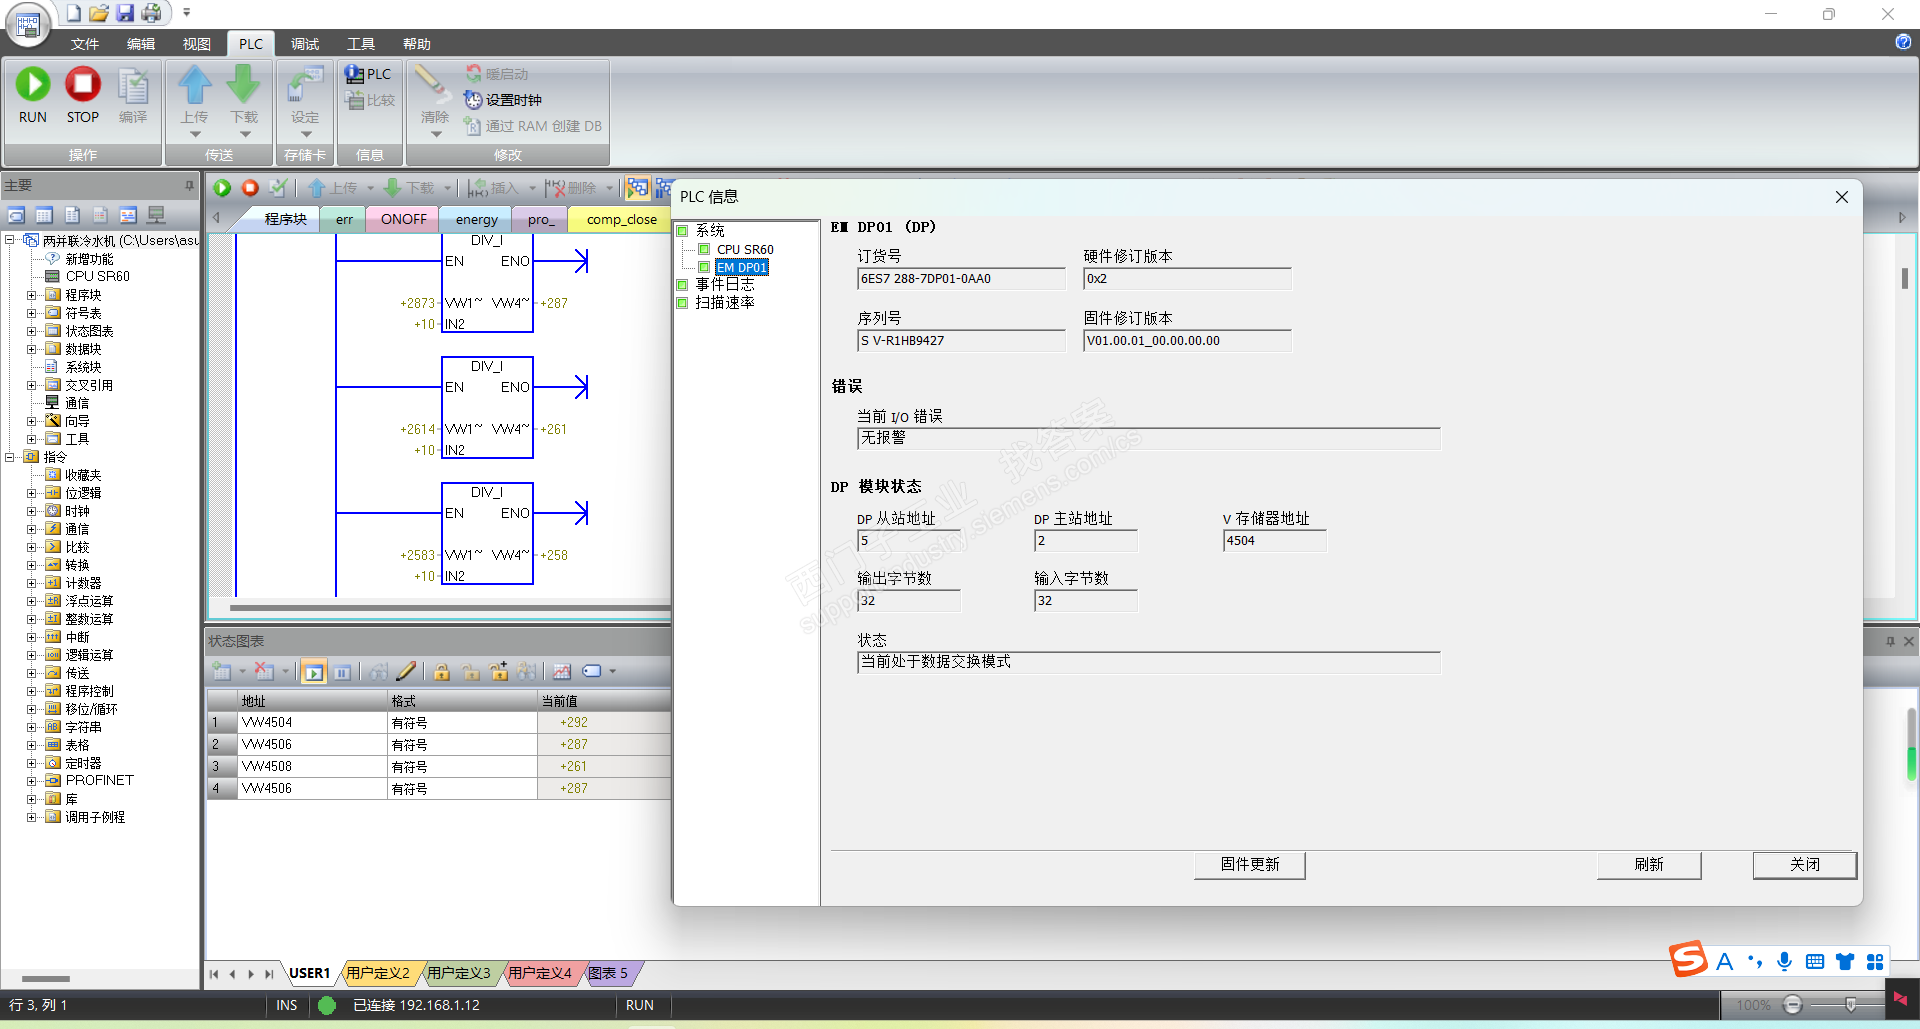Toggle program status monitoring in editor toolbar

637,188
